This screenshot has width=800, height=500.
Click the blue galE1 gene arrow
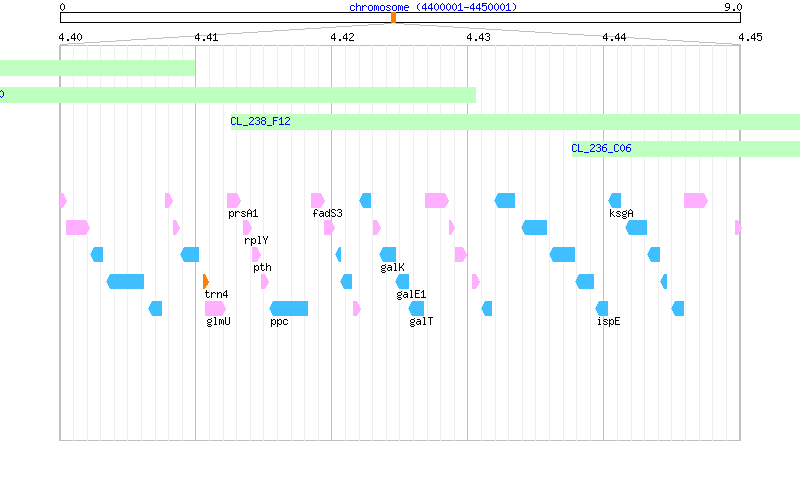pyautogui.click(x=403, y=282)
